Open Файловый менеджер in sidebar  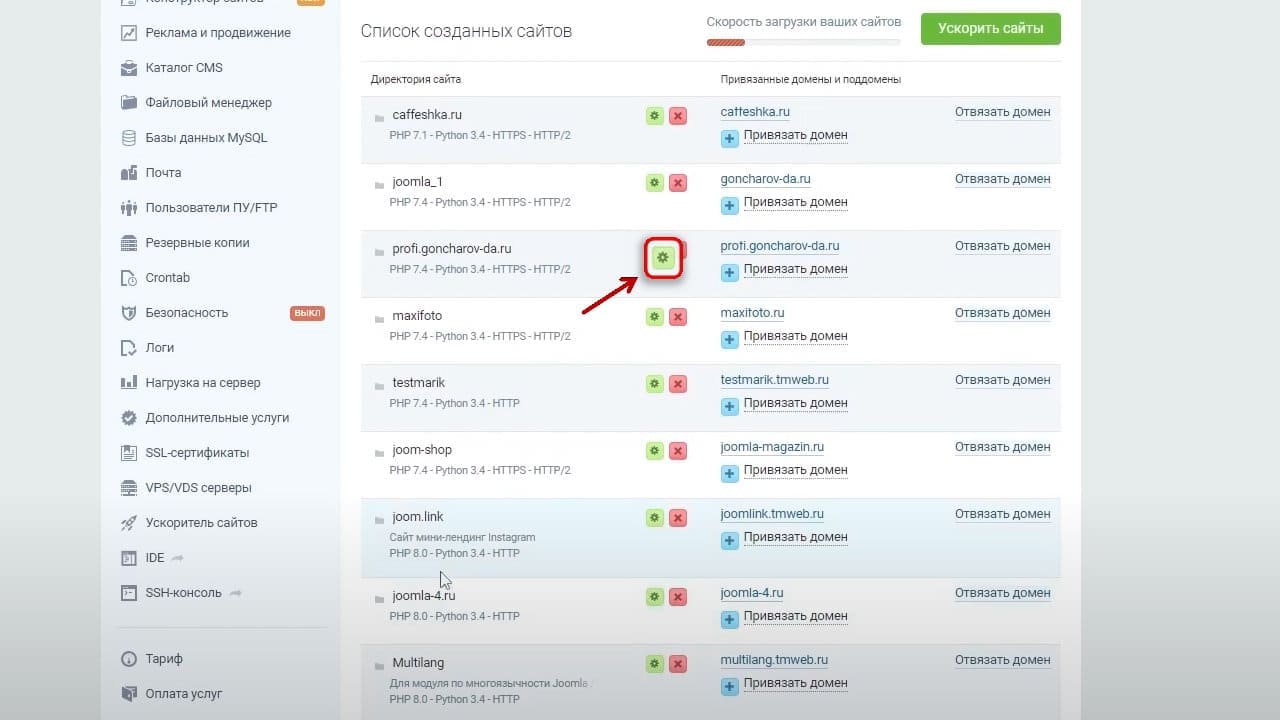196,103
